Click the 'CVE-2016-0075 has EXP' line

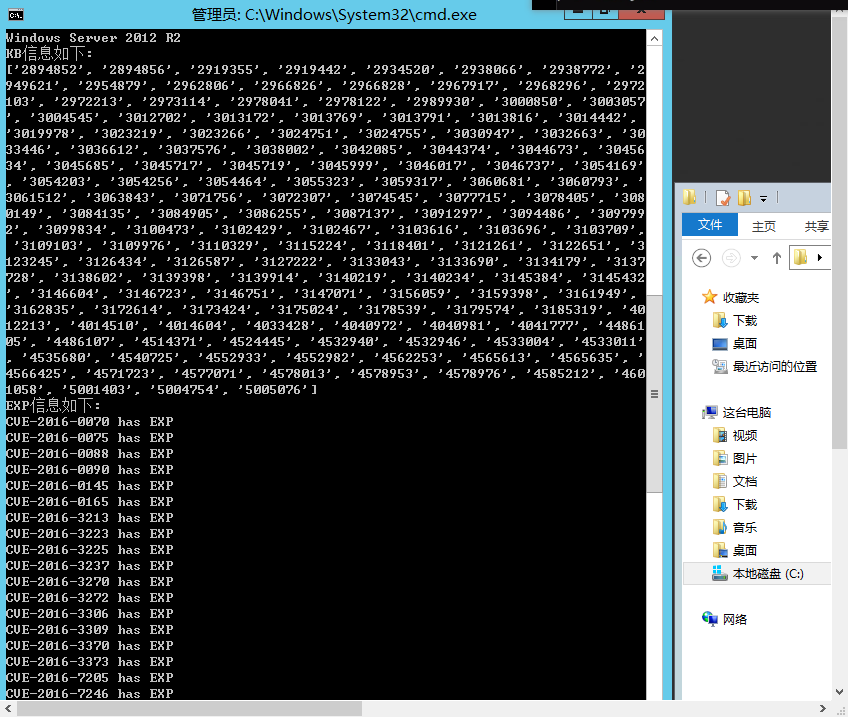(x=89, y=438)
